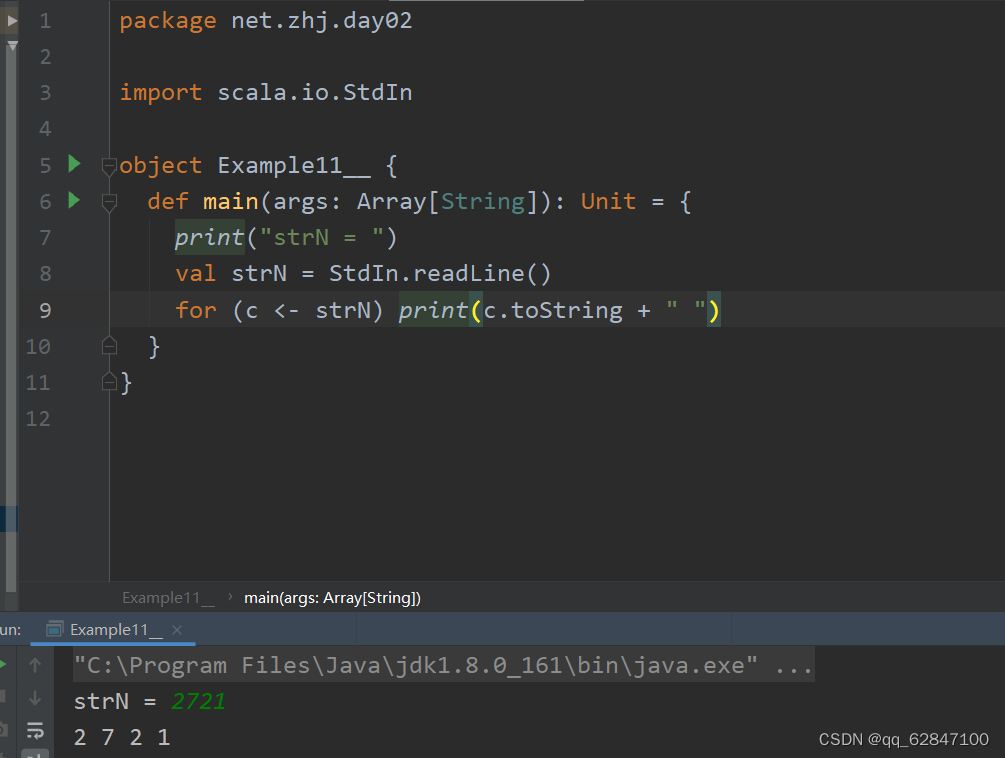Click the small arrow icon beside line 1
Viewport: 1005px width, 758px height.
(x=11, y=21)
